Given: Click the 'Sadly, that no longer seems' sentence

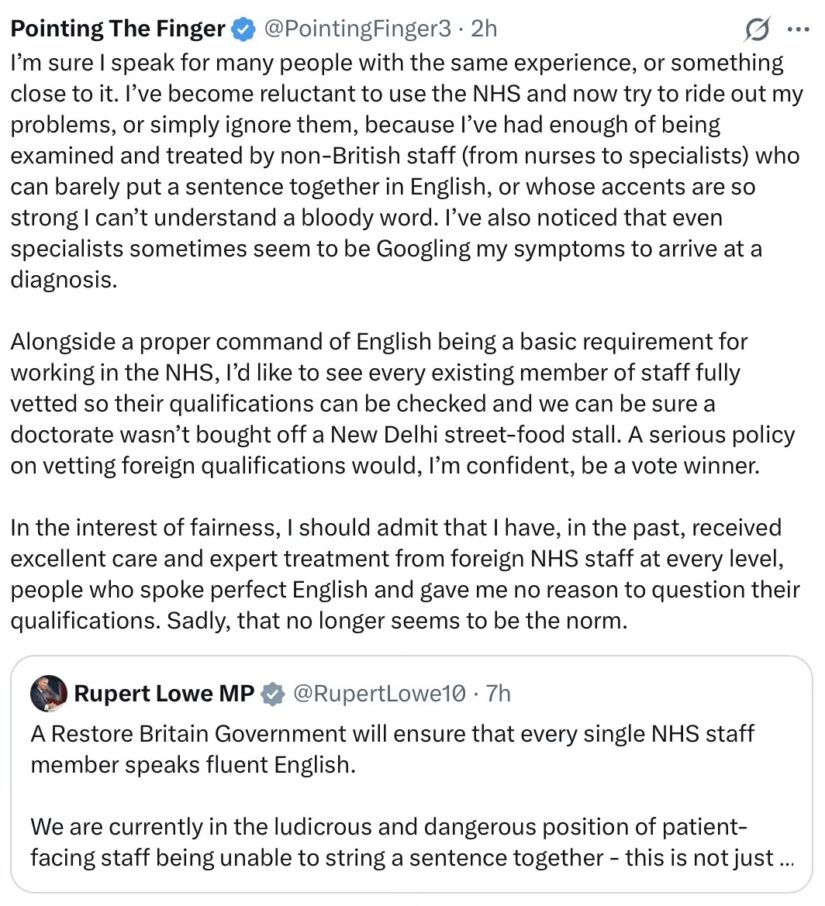Looking at the screenshot, I should click(x=397, y=621).
